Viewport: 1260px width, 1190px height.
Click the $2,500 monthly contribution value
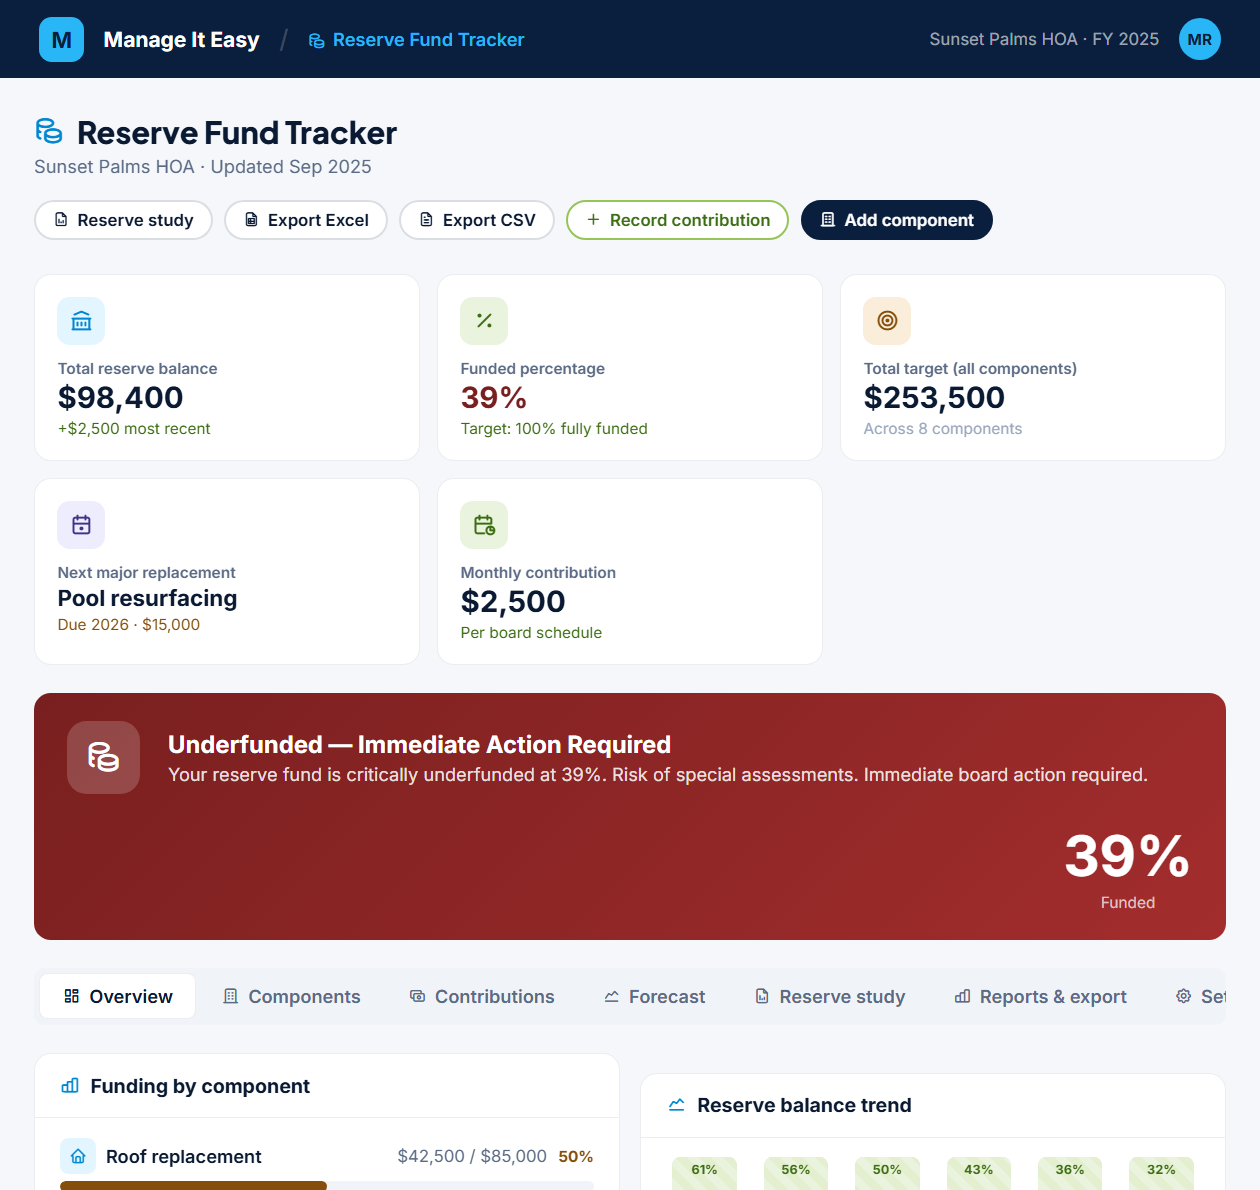(513, 601)
